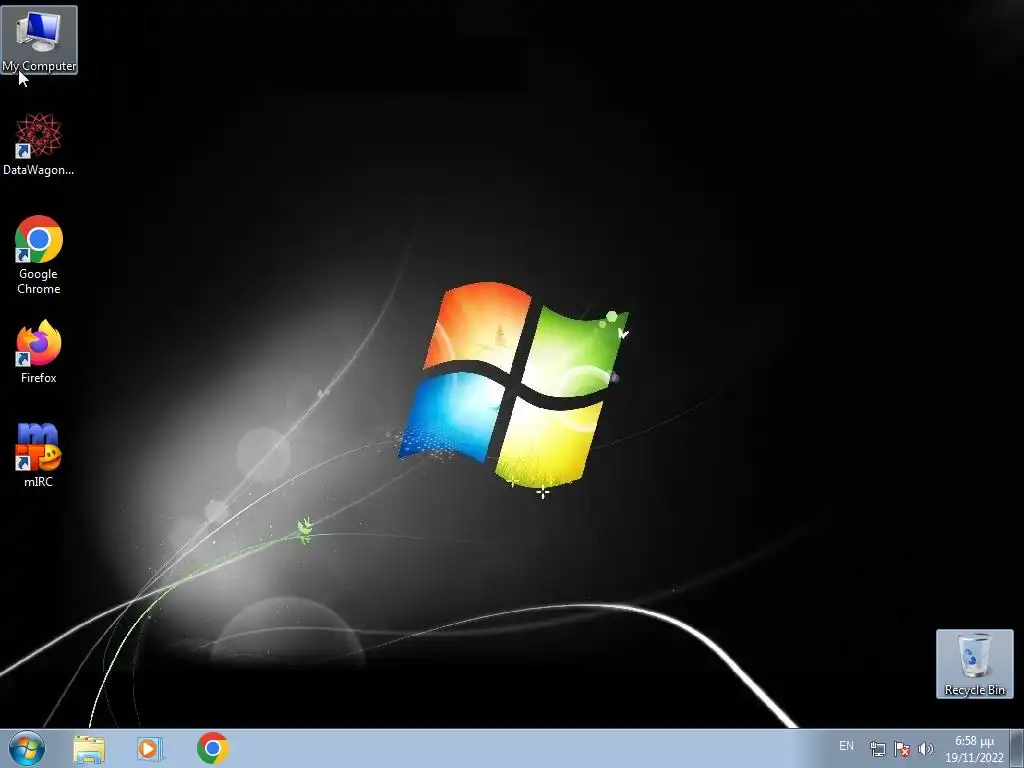Open the Action Center flag icon
1024x768 pixels.
point(902,749)
